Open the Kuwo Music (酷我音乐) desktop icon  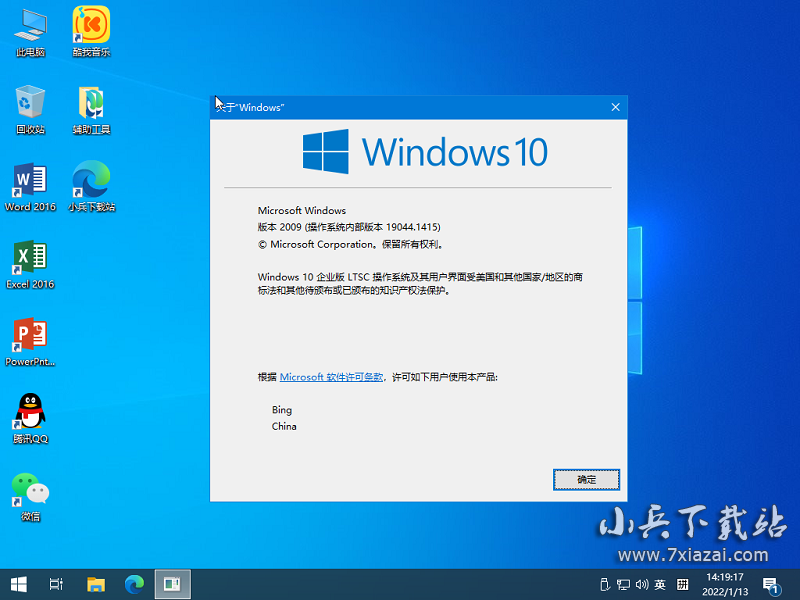point(91,32)
